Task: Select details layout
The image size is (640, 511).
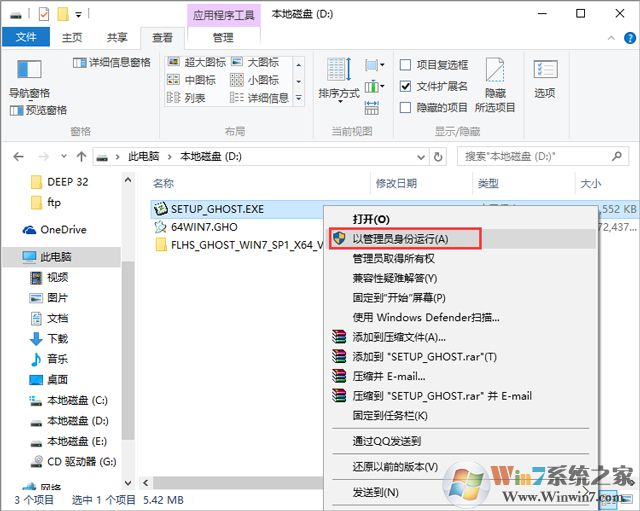Action: click(x=260, y=98)
